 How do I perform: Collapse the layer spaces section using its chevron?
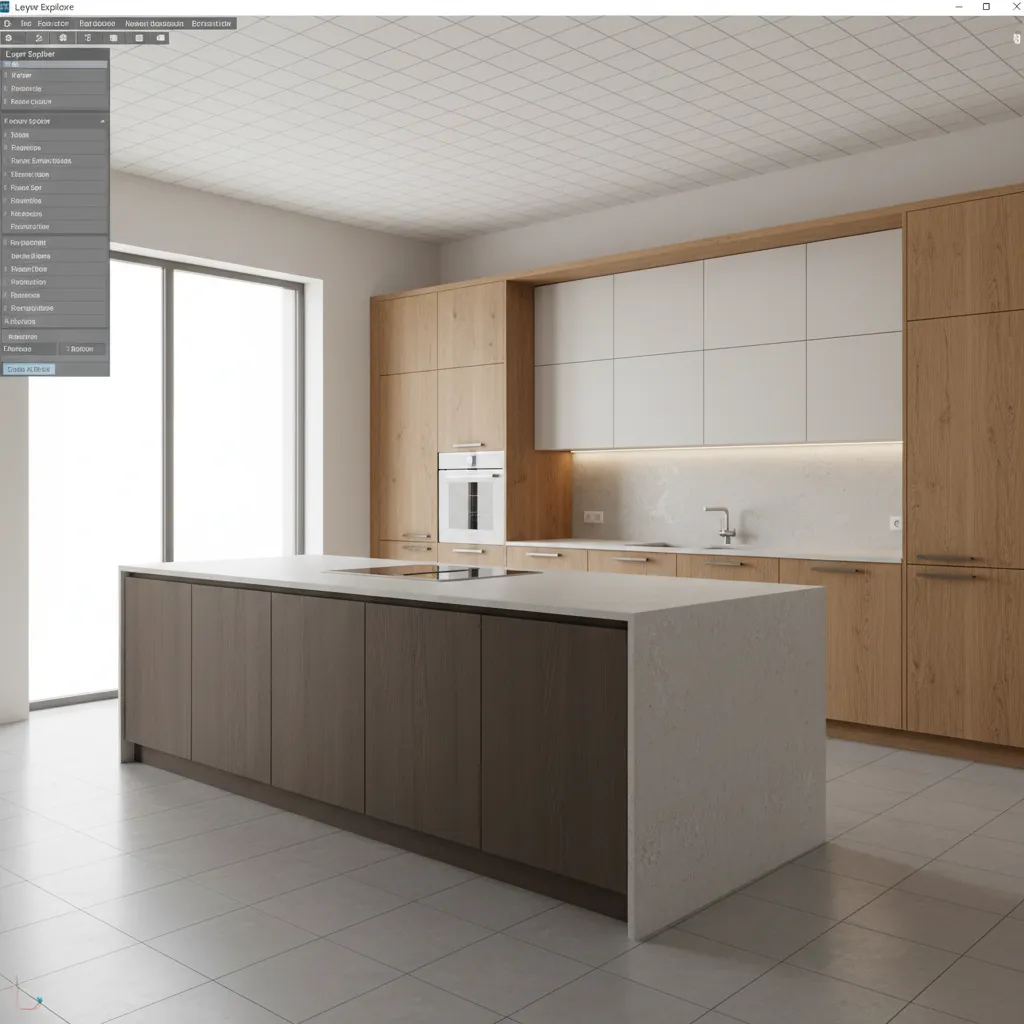[x=102, y=120]
